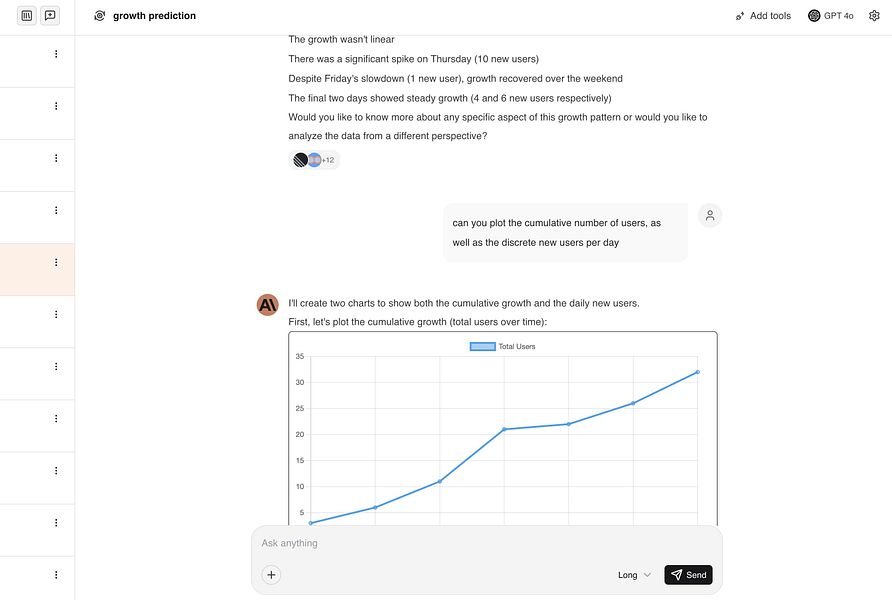
Task: Open the last sidebar conversation's three-dot menu
Action: 56,575
